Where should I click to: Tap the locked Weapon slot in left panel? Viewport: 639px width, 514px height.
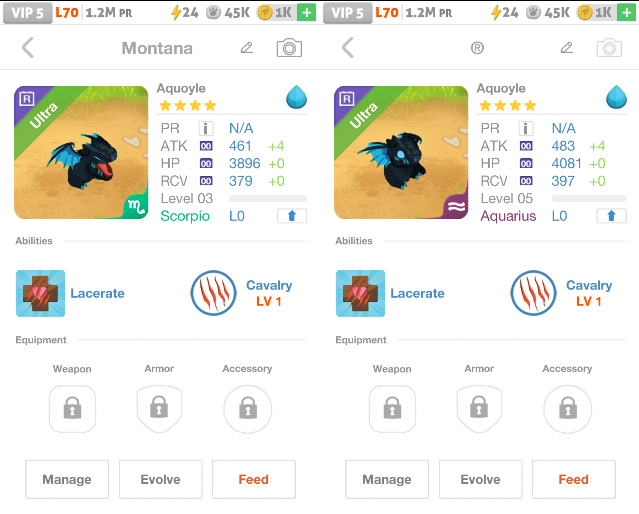click(x=73, y=409)
